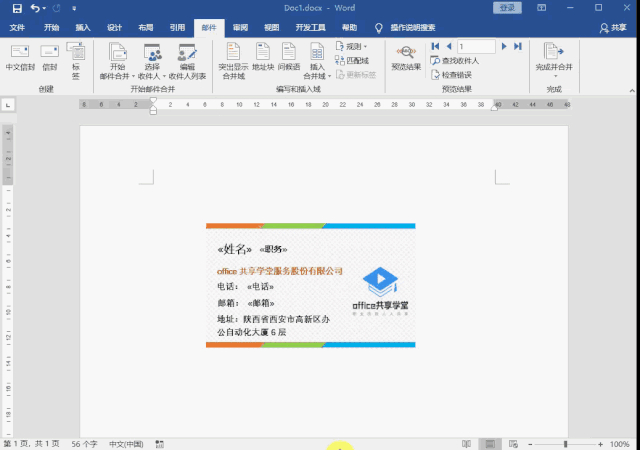Switch to the 引用 tab

click(x=177, y=28)
